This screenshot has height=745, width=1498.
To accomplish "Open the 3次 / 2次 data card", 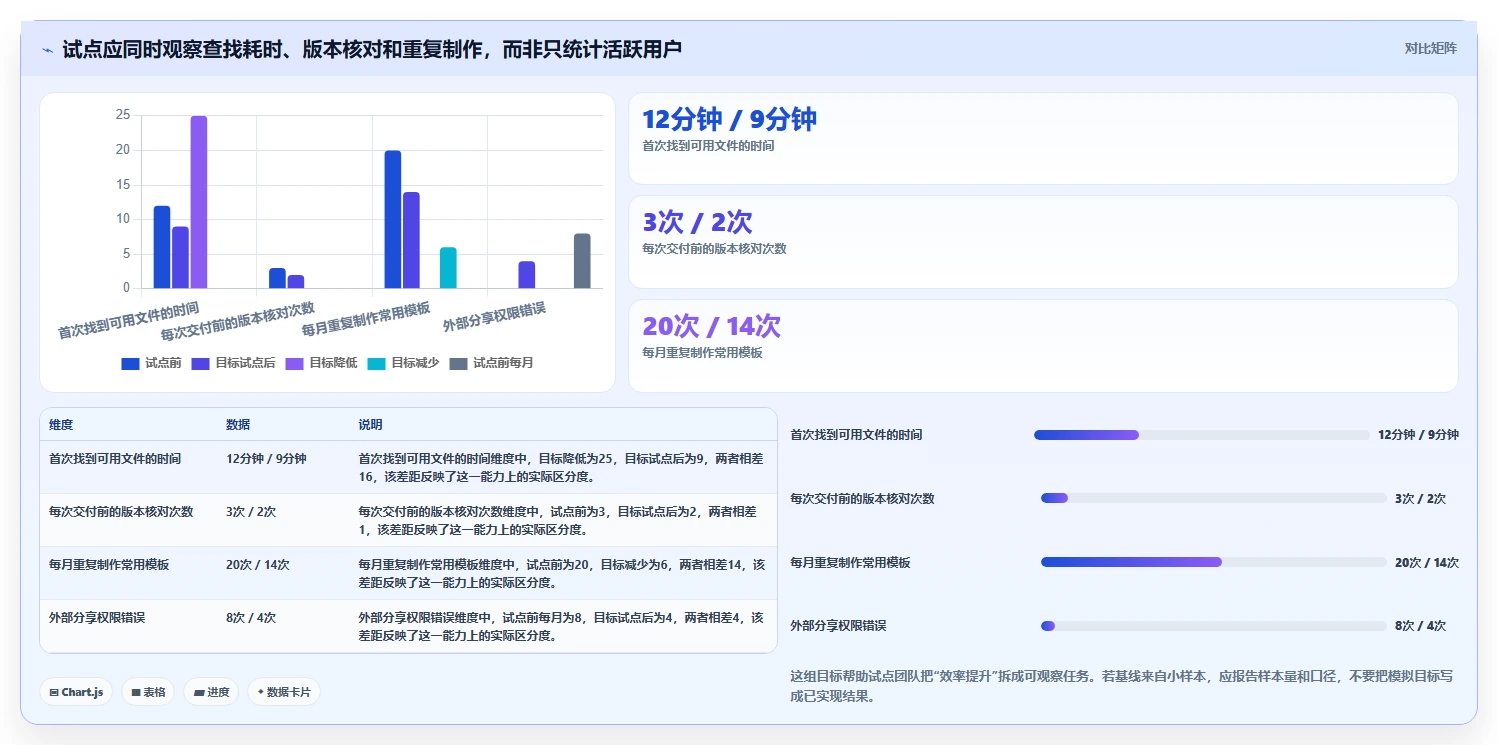I will click(1043, 242).
